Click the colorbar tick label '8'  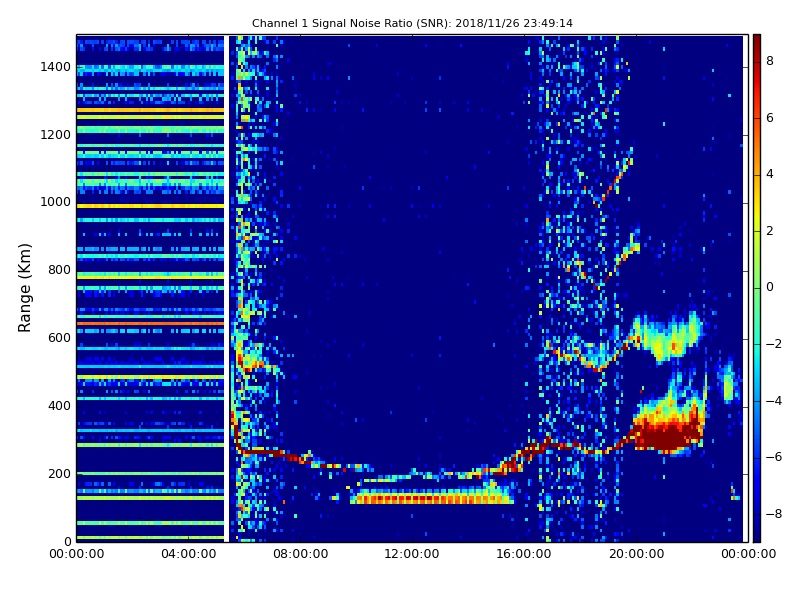(770, 61)
